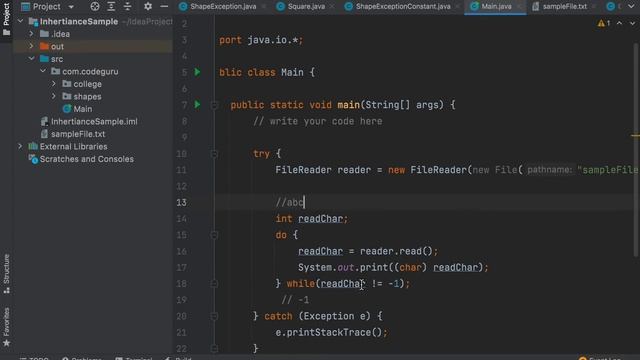Toggle fold marker at while line 18
The width and height of the screenshot is (640, 360).
click(214, 284)
